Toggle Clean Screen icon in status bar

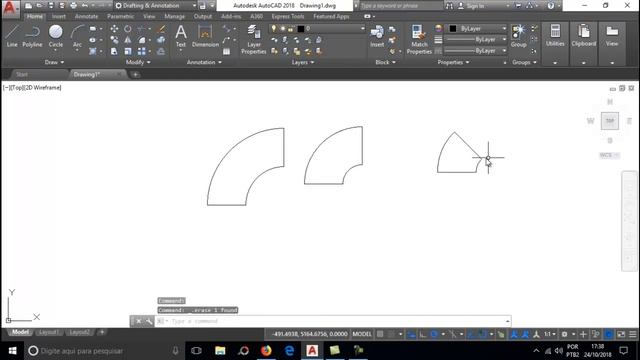click(x=621, y=334)
